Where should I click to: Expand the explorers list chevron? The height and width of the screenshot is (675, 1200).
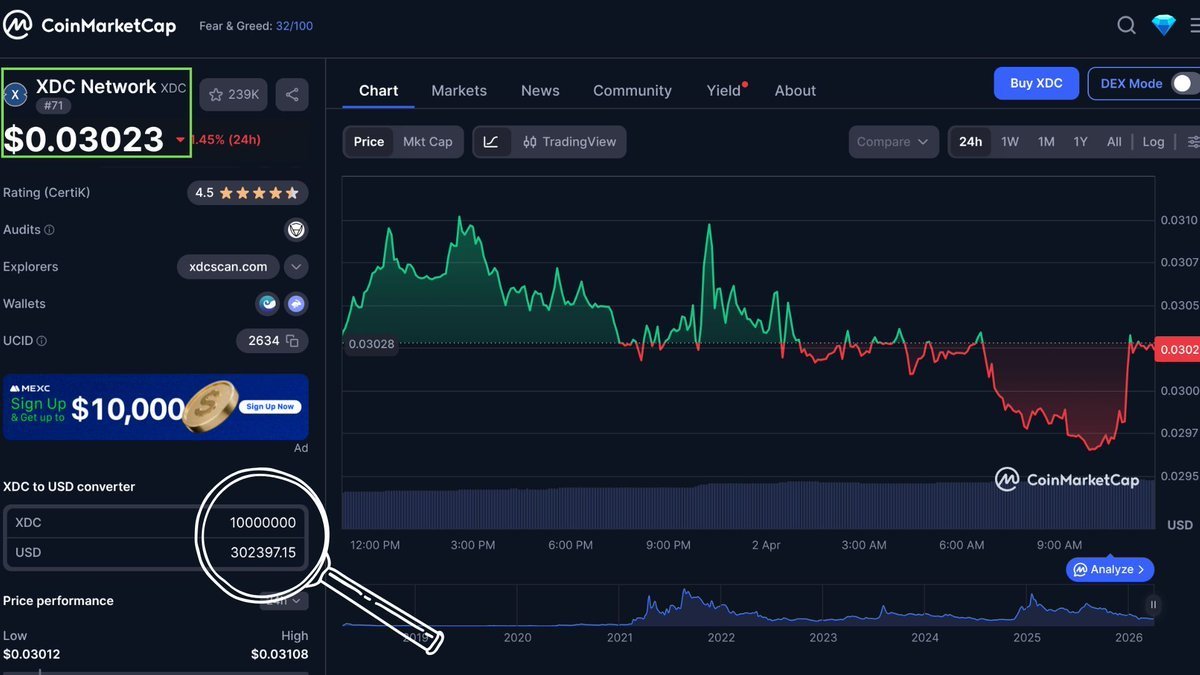point(296,267)
